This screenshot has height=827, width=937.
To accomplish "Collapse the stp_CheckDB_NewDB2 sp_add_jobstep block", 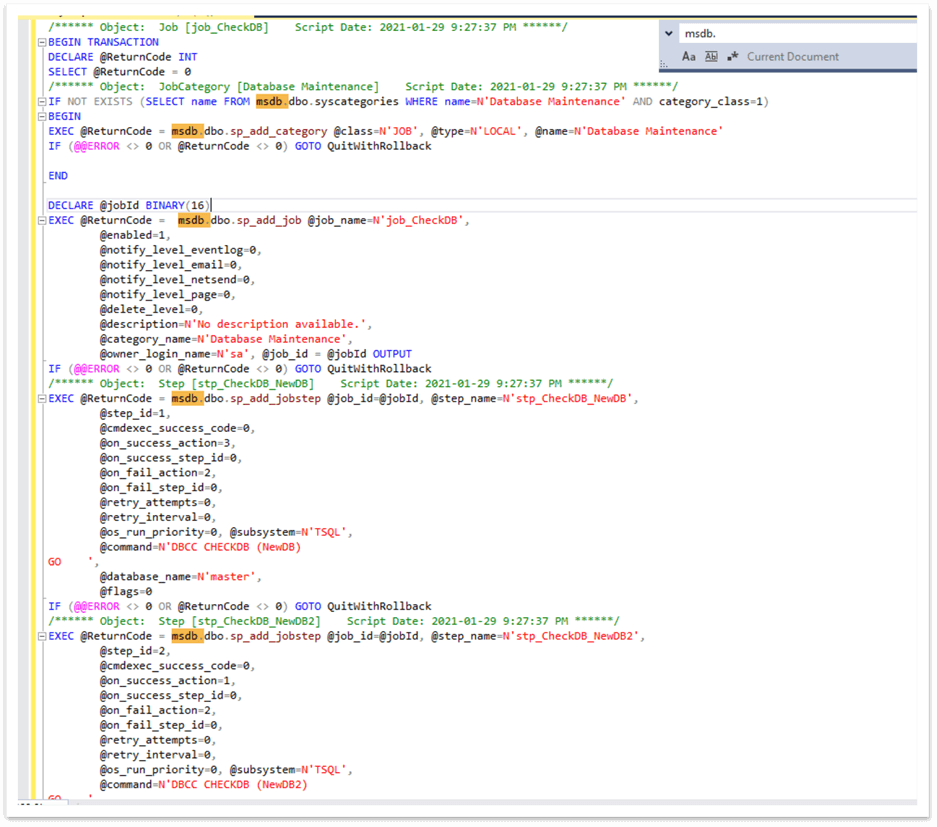I will [40, 636].
